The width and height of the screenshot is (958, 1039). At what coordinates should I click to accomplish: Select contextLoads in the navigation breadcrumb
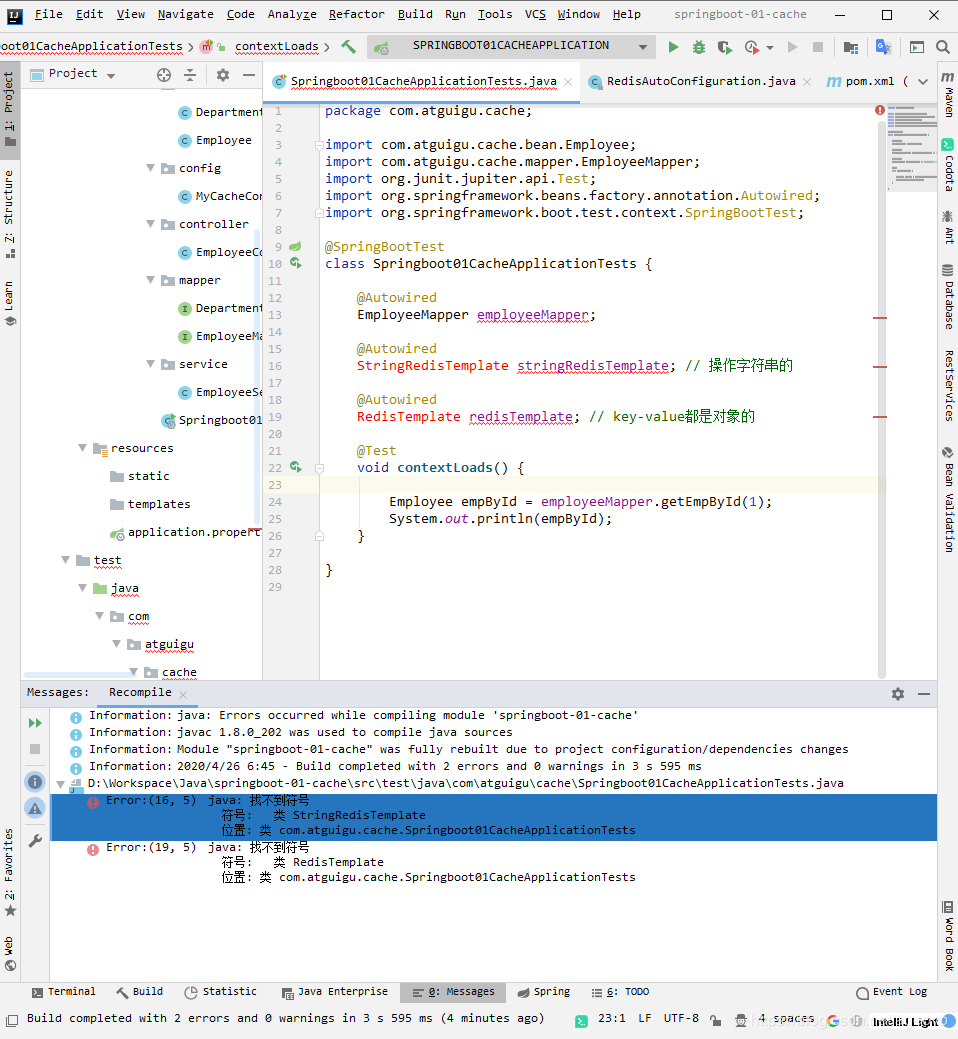point(276,45)
